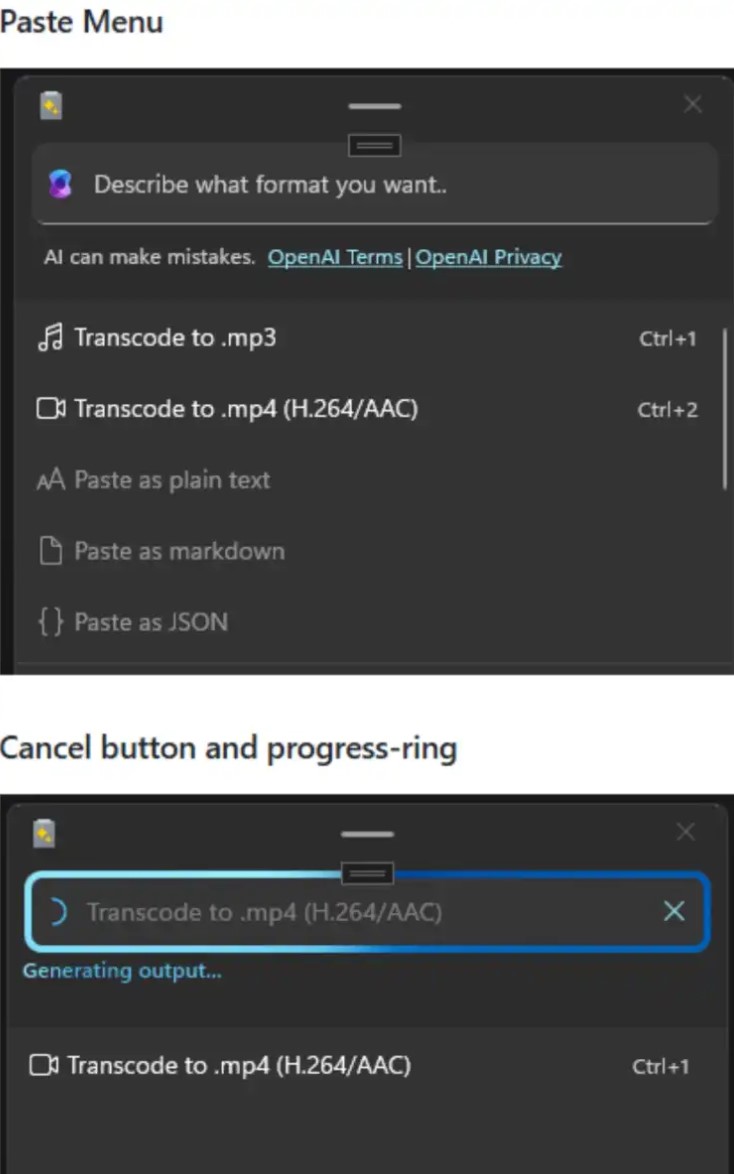Select Transcode to .mp4 with Ctrl+1 shortcut
This screenshot has width=734, height=1174.
239,1066
